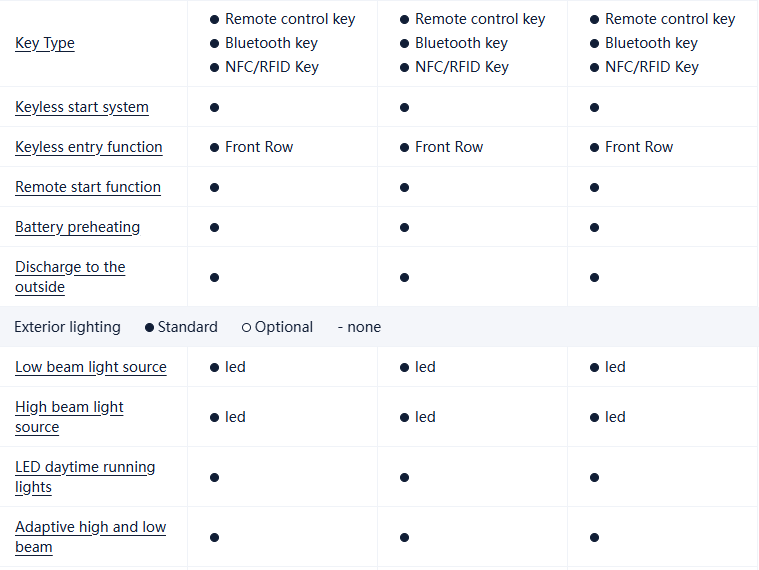Click Low beam light source link

(91, 367)
